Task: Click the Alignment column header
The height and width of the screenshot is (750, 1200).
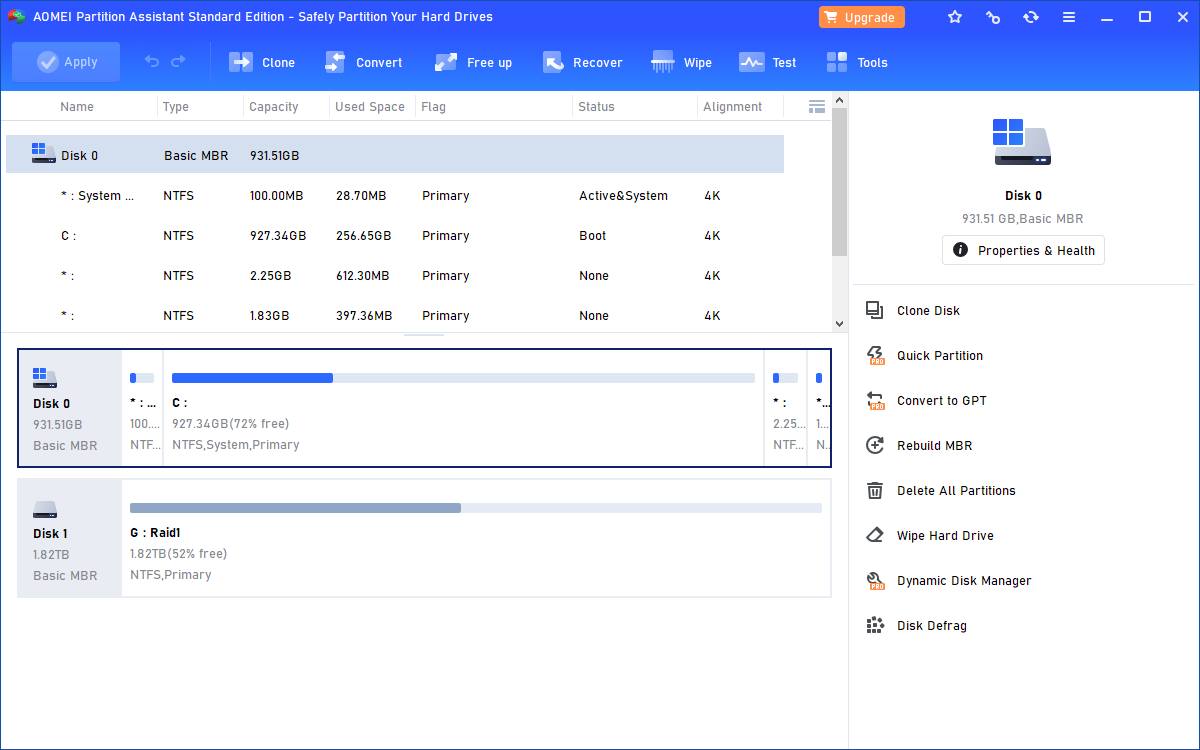Action: tap(732, 106)
